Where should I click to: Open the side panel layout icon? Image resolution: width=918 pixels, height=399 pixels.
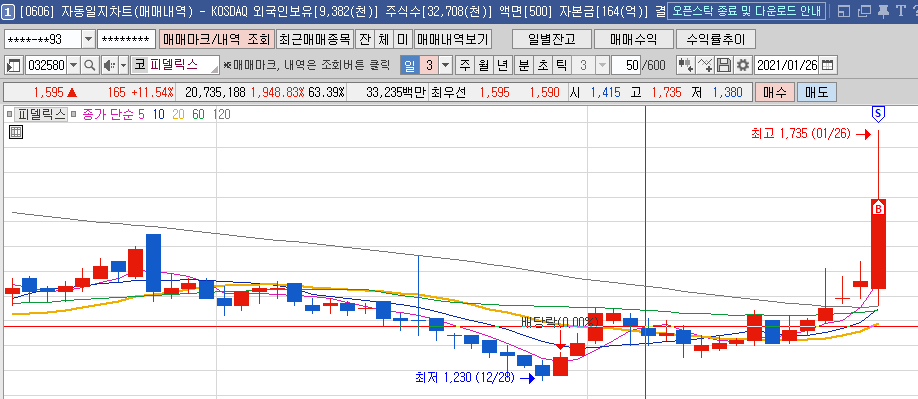pos(13,65)
